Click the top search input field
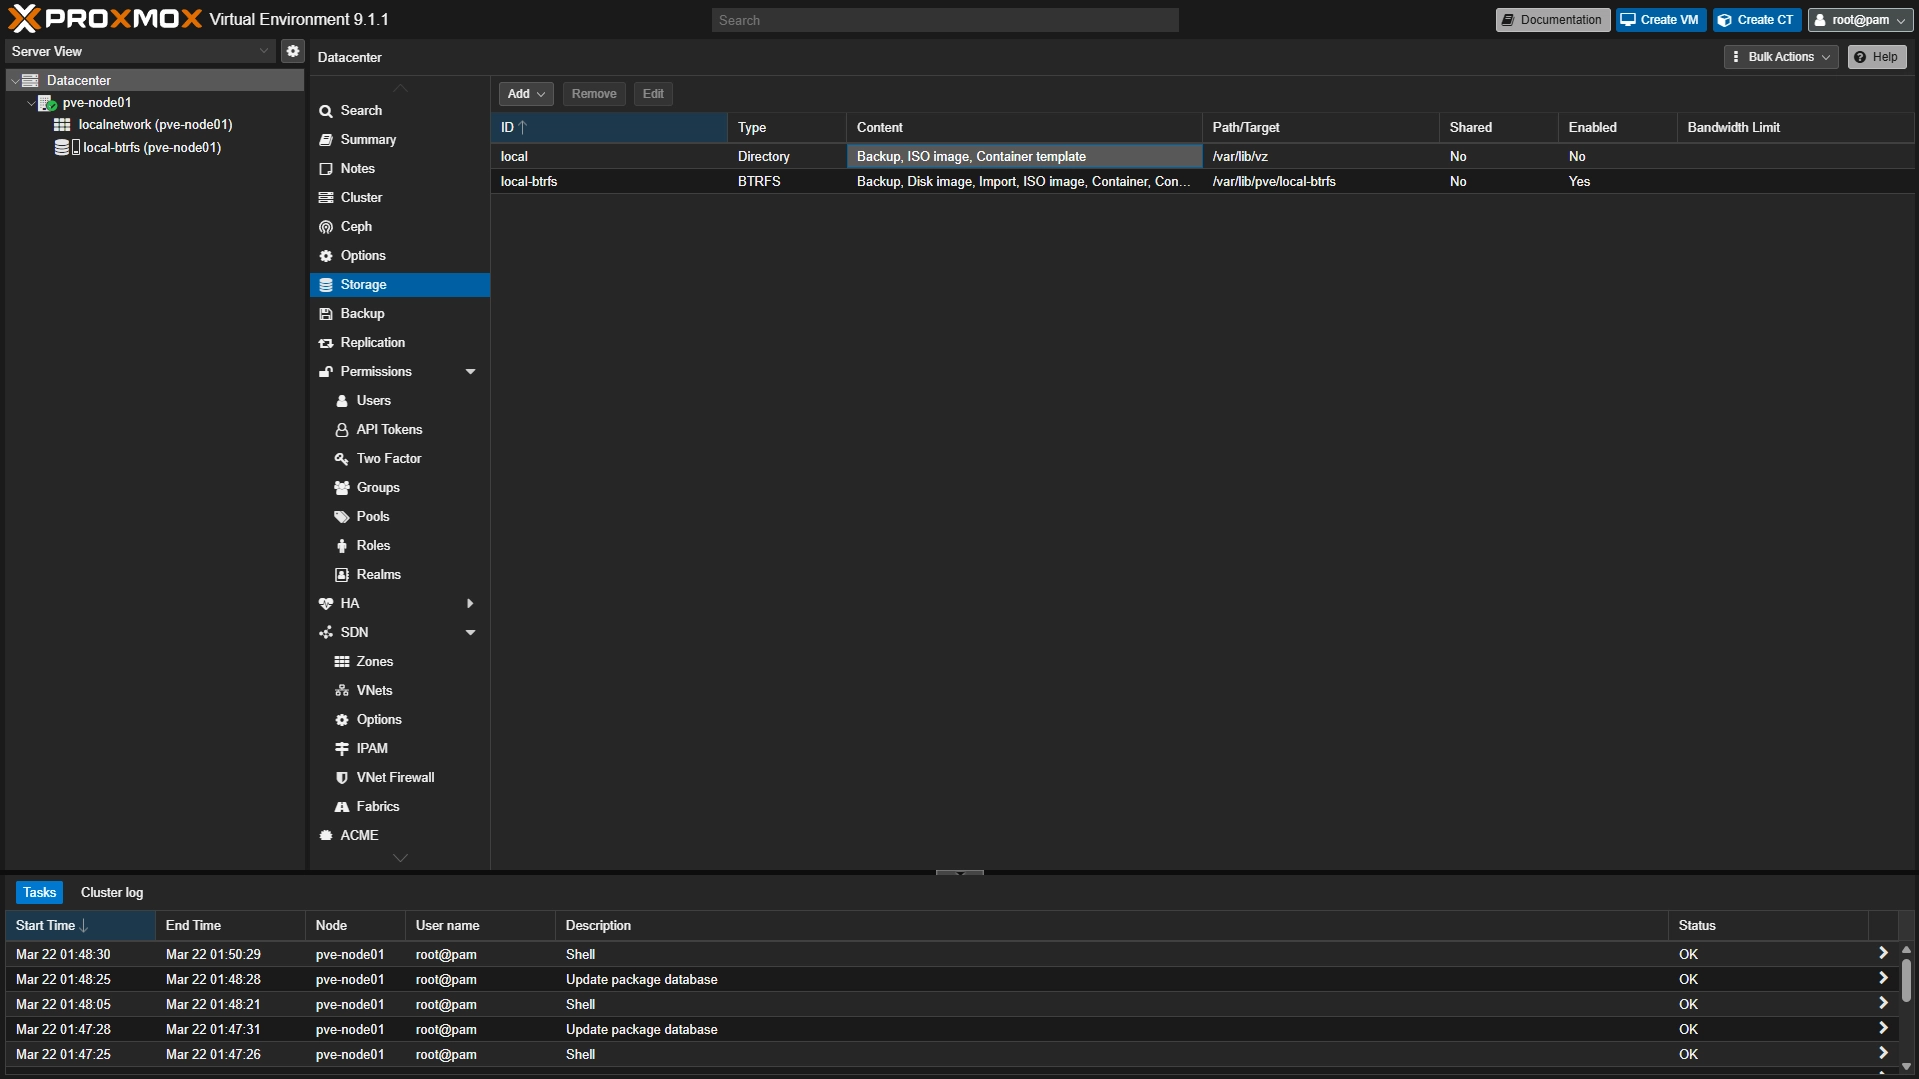Image resolution: width=1919 pixels, height=1079 pixels. pos(945,20)
